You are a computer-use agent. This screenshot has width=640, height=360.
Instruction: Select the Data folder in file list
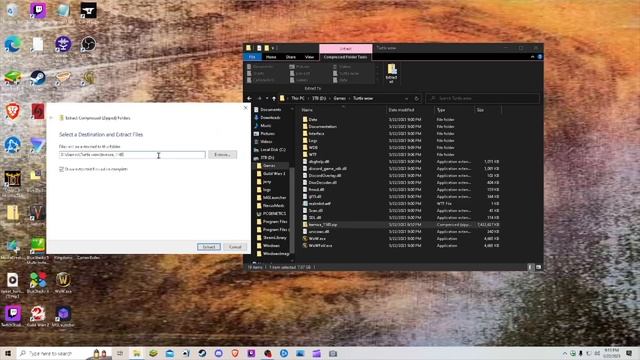[x=313, y=120]
